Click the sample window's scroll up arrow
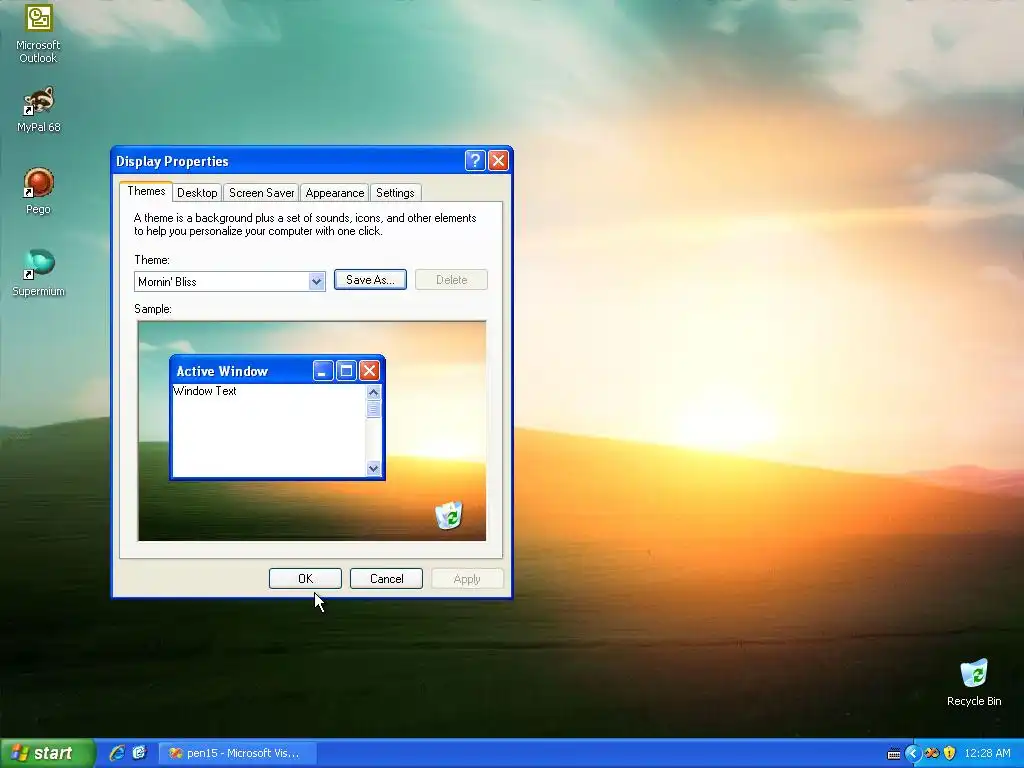This screenshot has width=1024, height=768. click(374, 392)
